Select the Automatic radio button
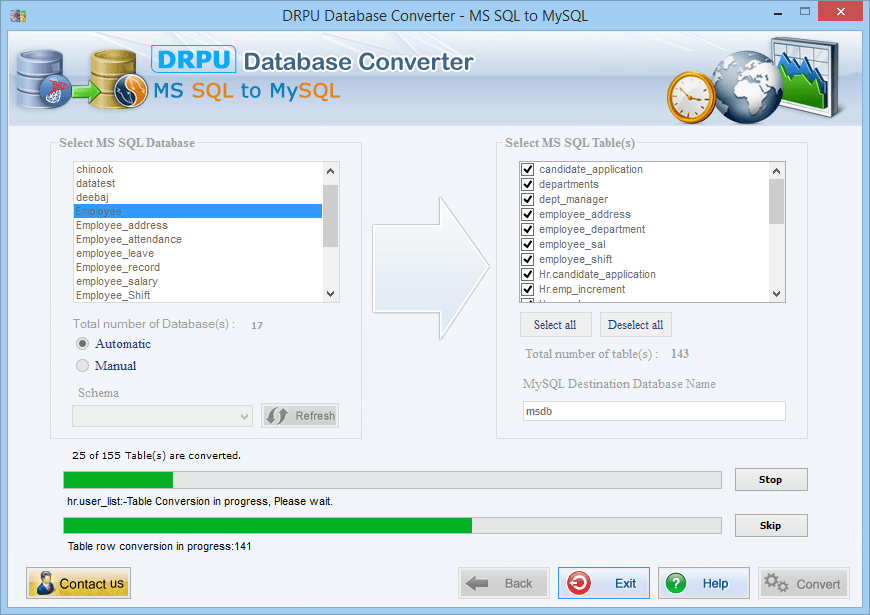This screenshot has height=615, width=870. 82,344
